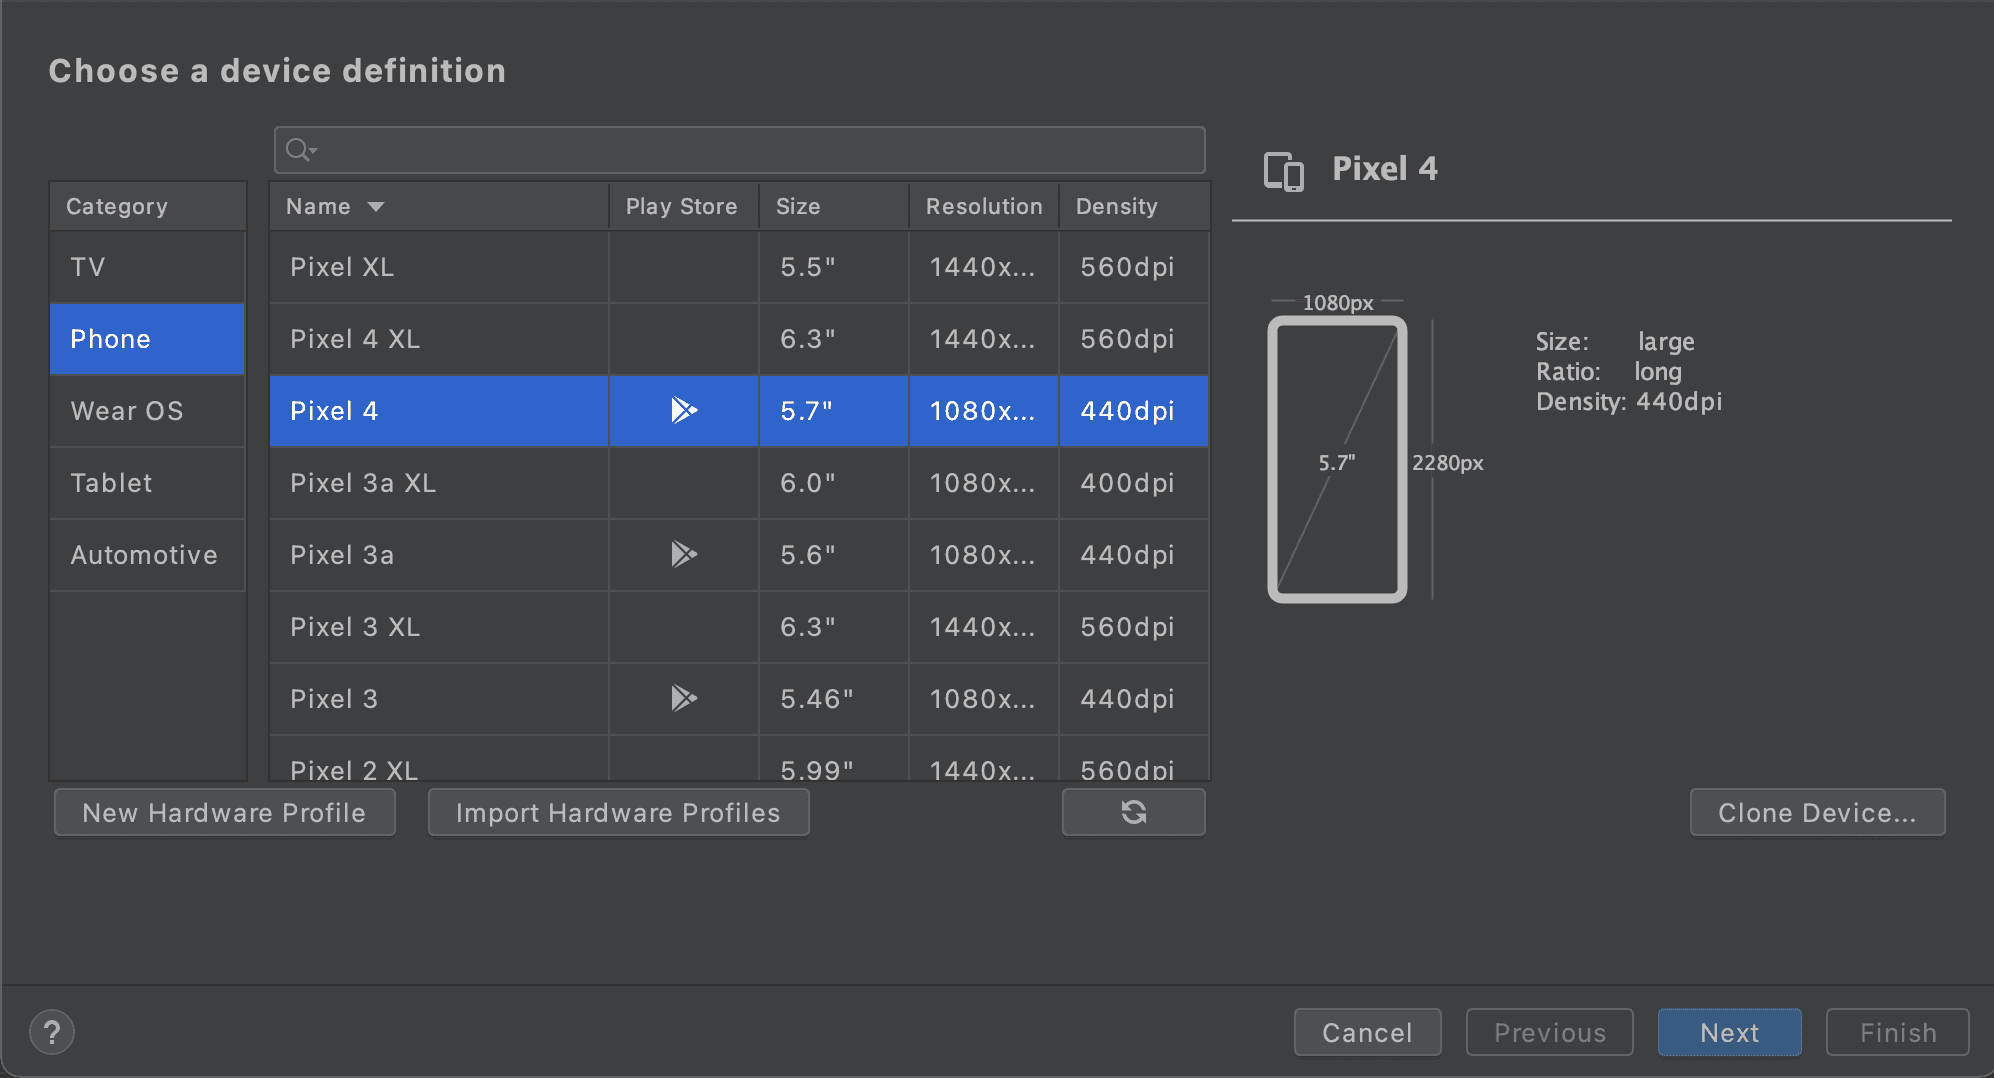Image resolution: width=1994 pixels, height=1078 pixels.
Task: Click the Play Store icon in Pixel 3a row
Action: point(684,554)
